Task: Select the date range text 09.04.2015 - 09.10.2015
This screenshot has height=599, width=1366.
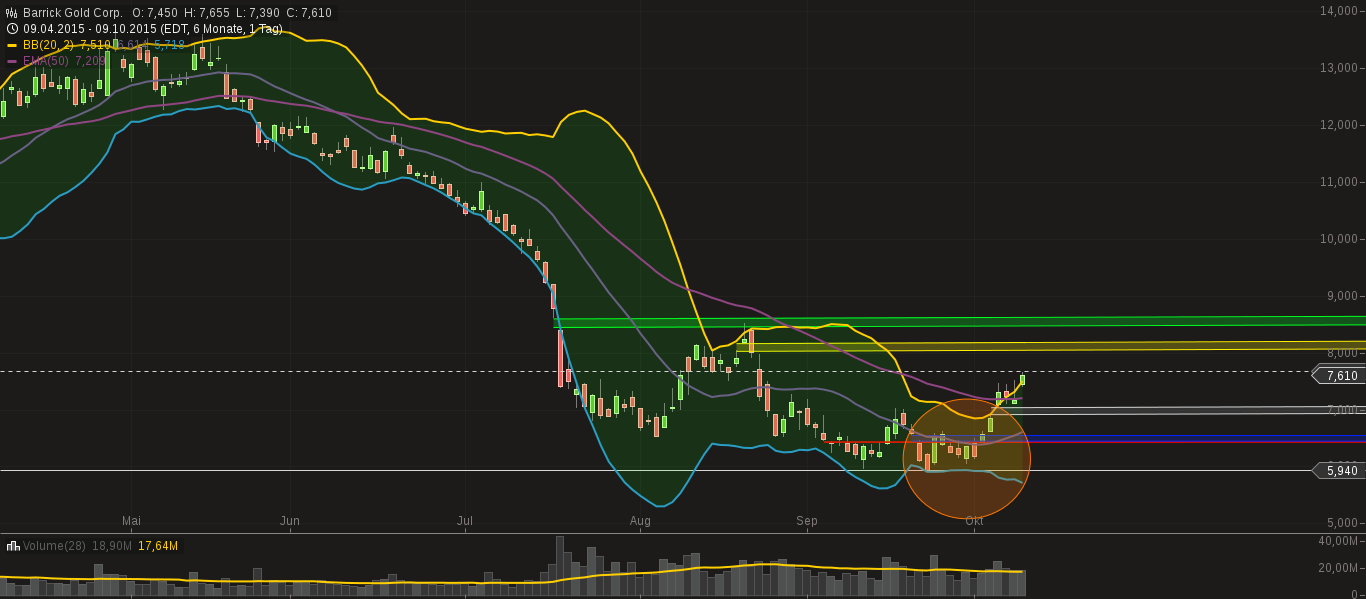Action: pos(90,28)
